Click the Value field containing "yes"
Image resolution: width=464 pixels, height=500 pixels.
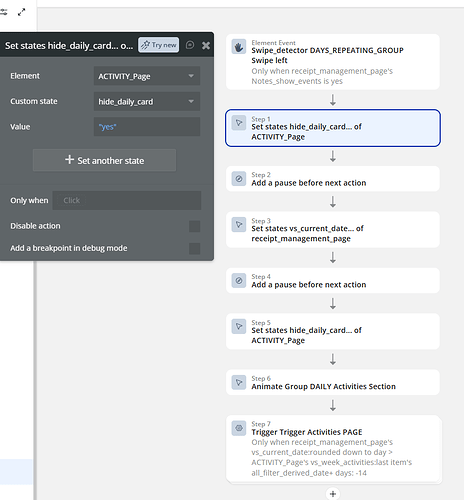point(147,127)
